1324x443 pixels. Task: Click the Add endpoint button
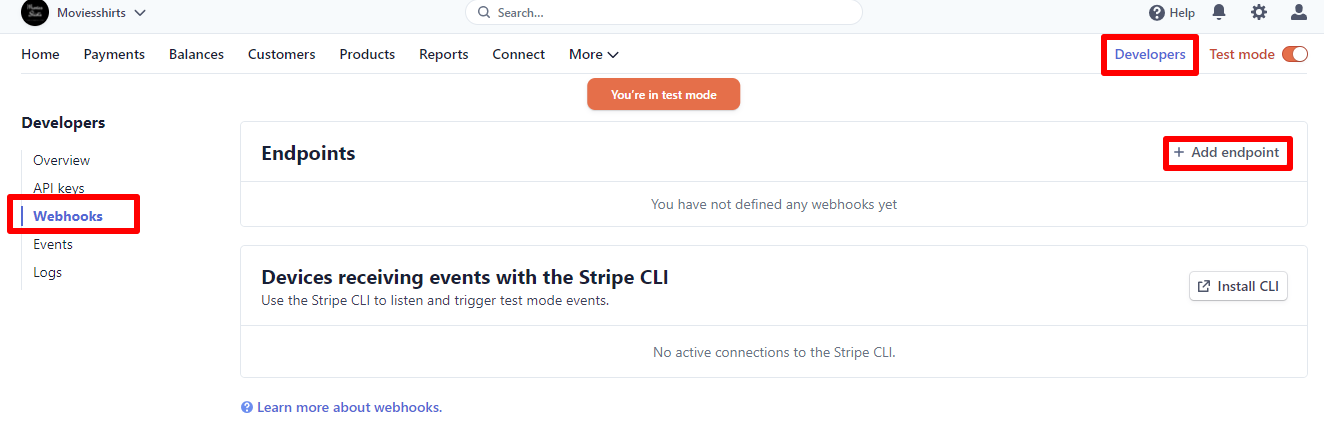tap(1227, 153)
